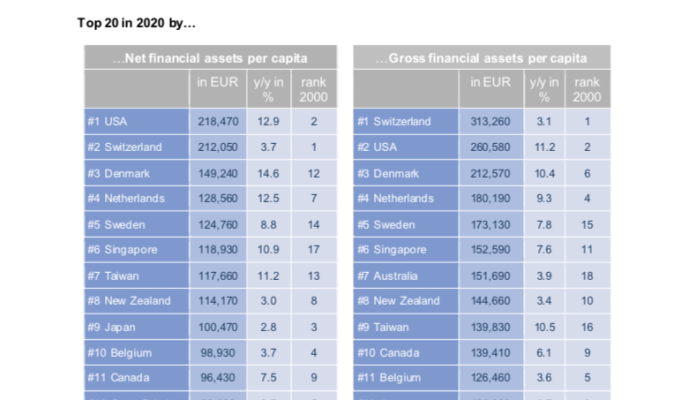The image size is (681, 400).
Task: Click the 'Top 20 in 2020 by…' heading
Action: pos(136,23)
